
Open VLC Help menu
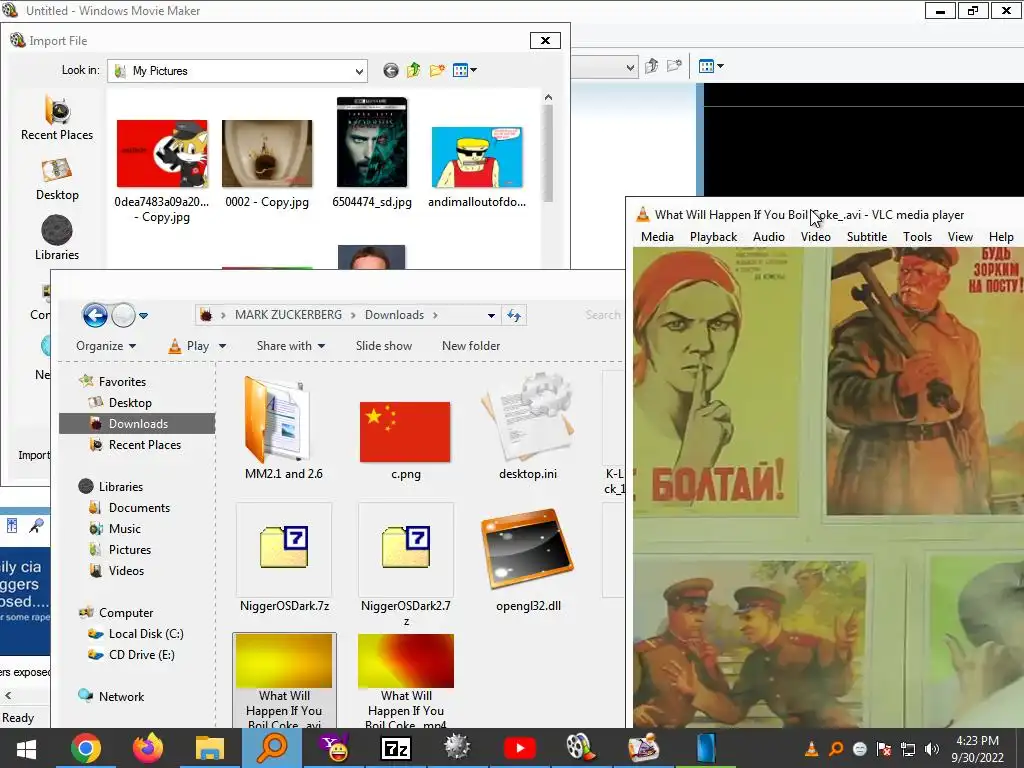(1000, 237)
